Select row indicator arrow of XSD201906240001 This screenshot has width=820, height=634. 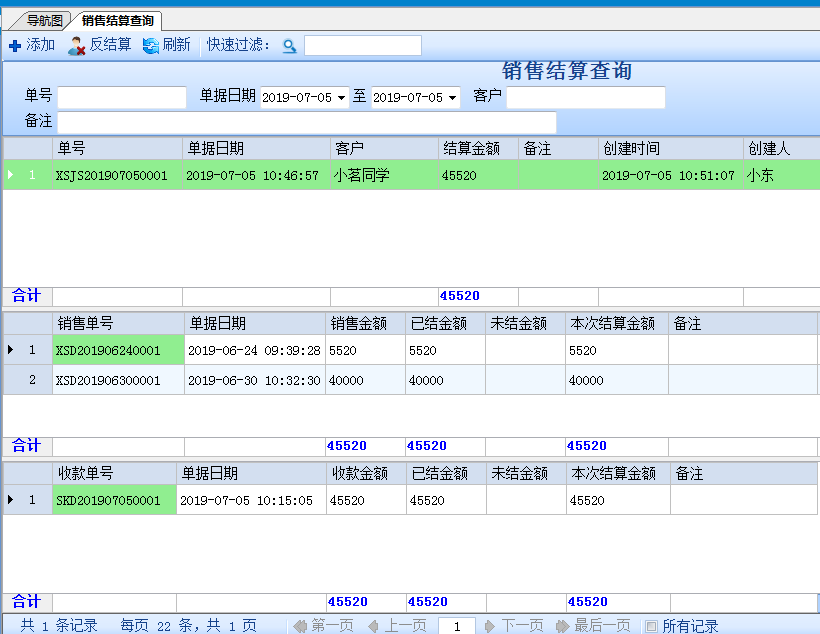[x=10, y=349]
